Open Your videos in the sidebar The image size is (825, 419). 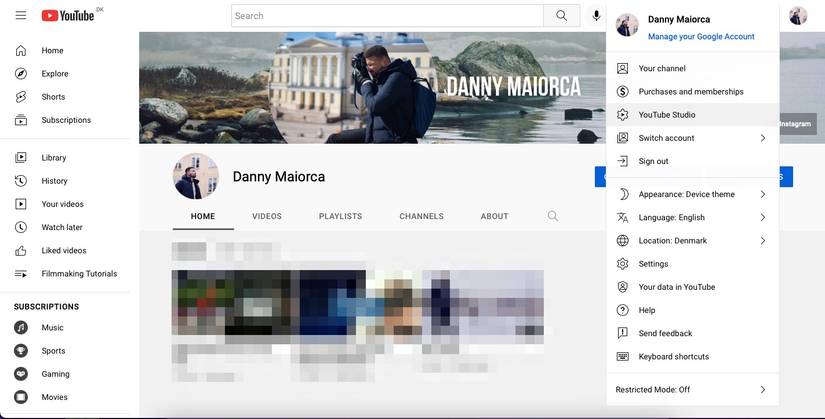(x=65, y=204)
